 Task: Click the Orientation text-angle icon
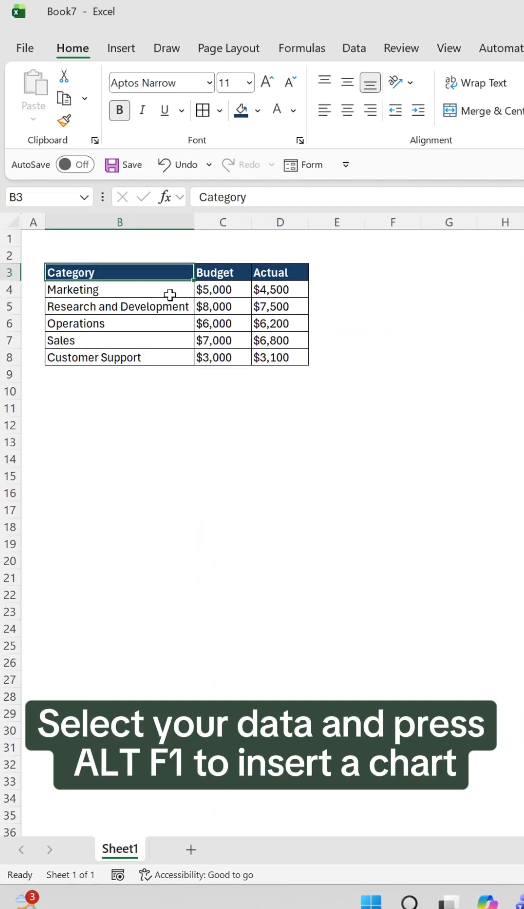coord(396,82)
